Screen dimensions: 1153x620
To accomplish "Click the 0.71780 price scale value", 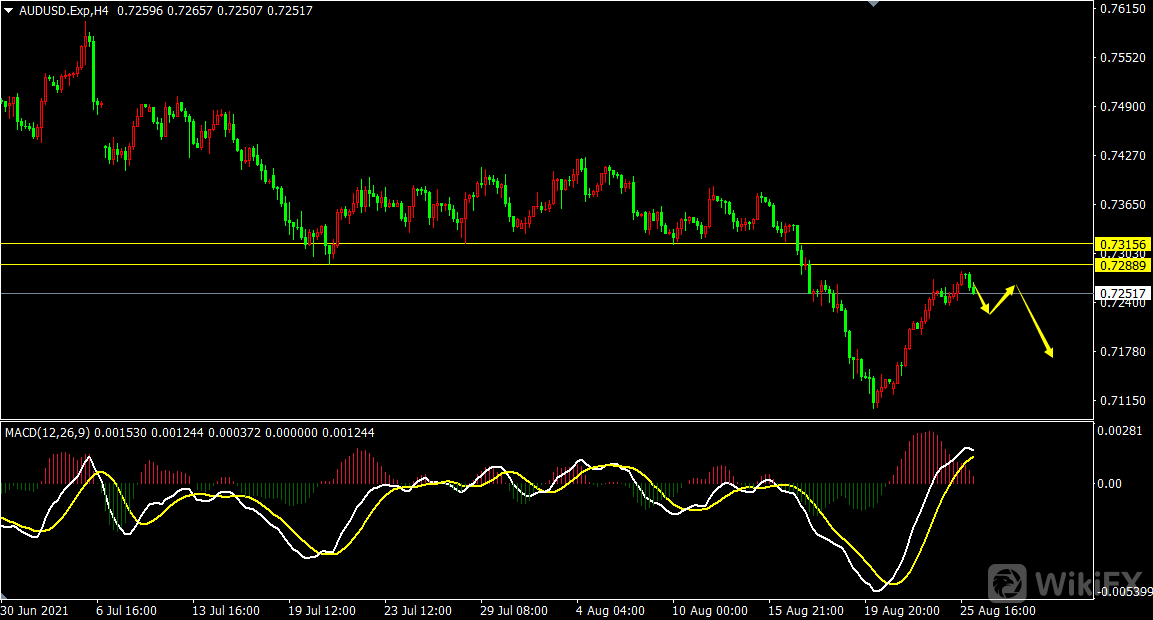I will click(x=1121, y=352).
